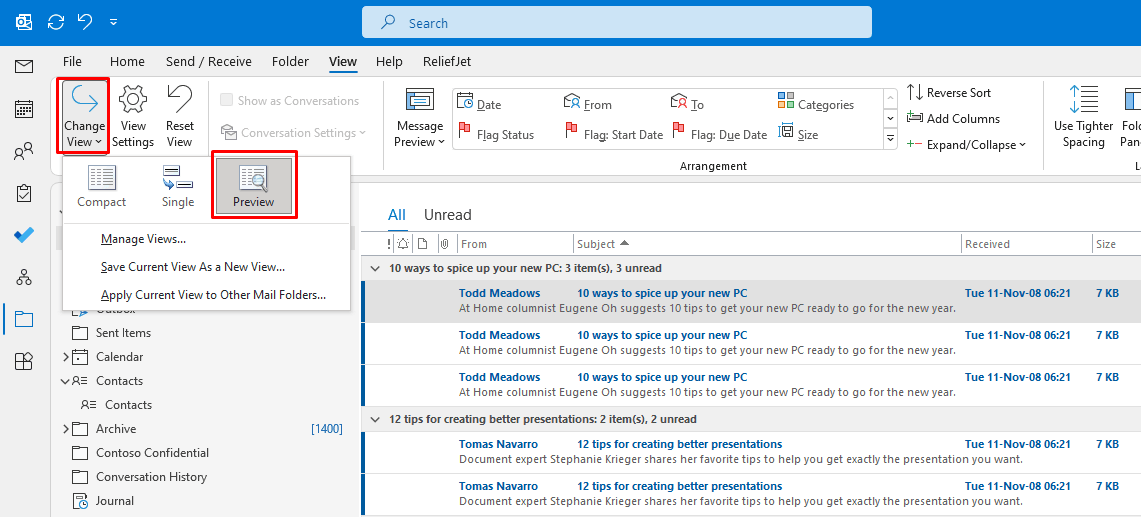Viewport: 1141px width, 517px height.
Task: Open the To Do checkmark app
Action: click(x=24, y=235)
